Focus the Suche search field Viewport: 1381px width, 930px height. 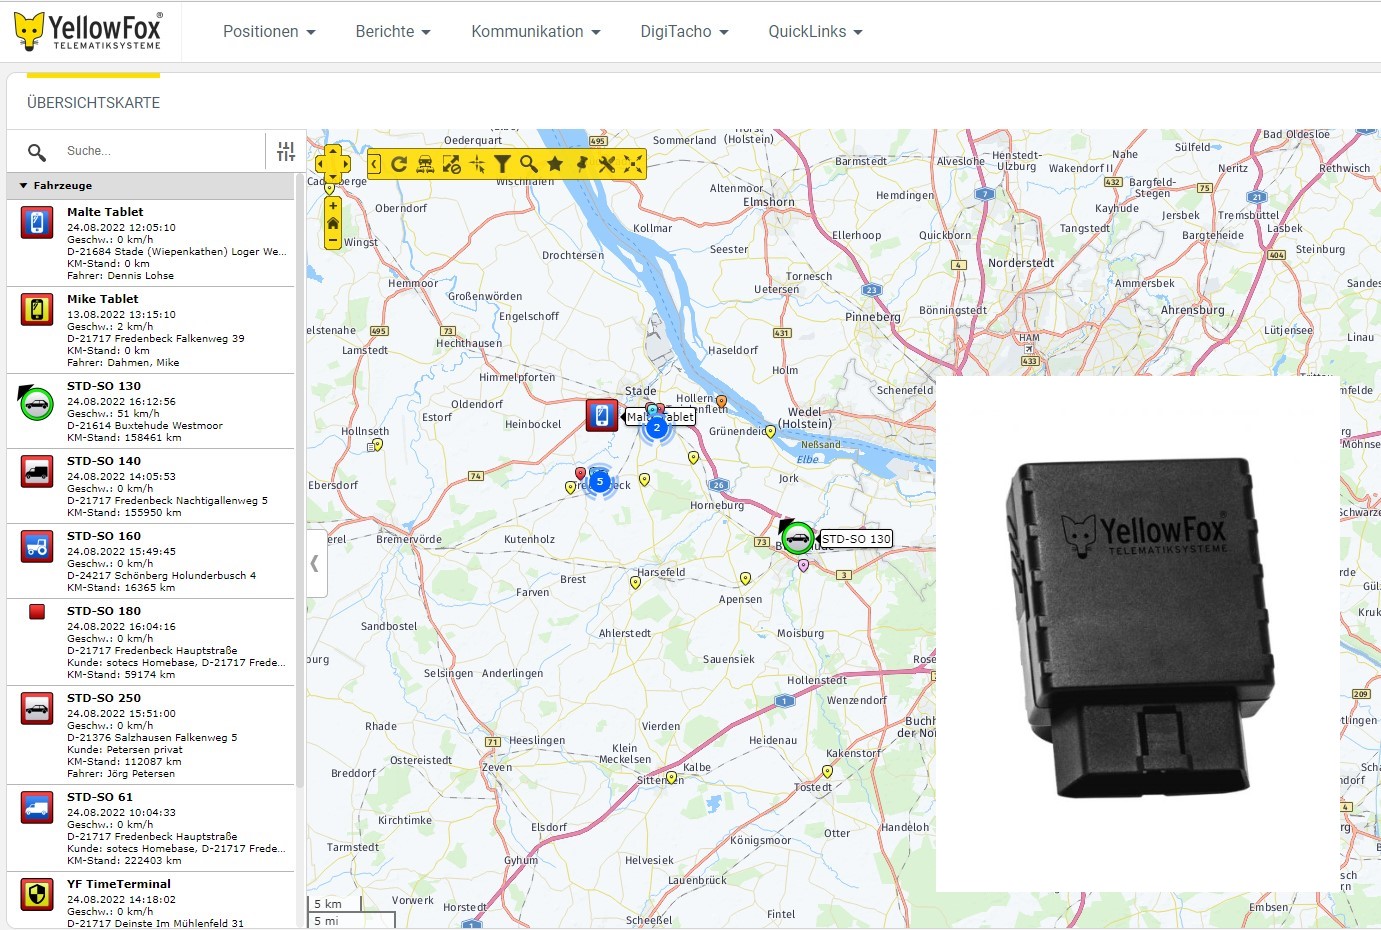coord(160,151)
